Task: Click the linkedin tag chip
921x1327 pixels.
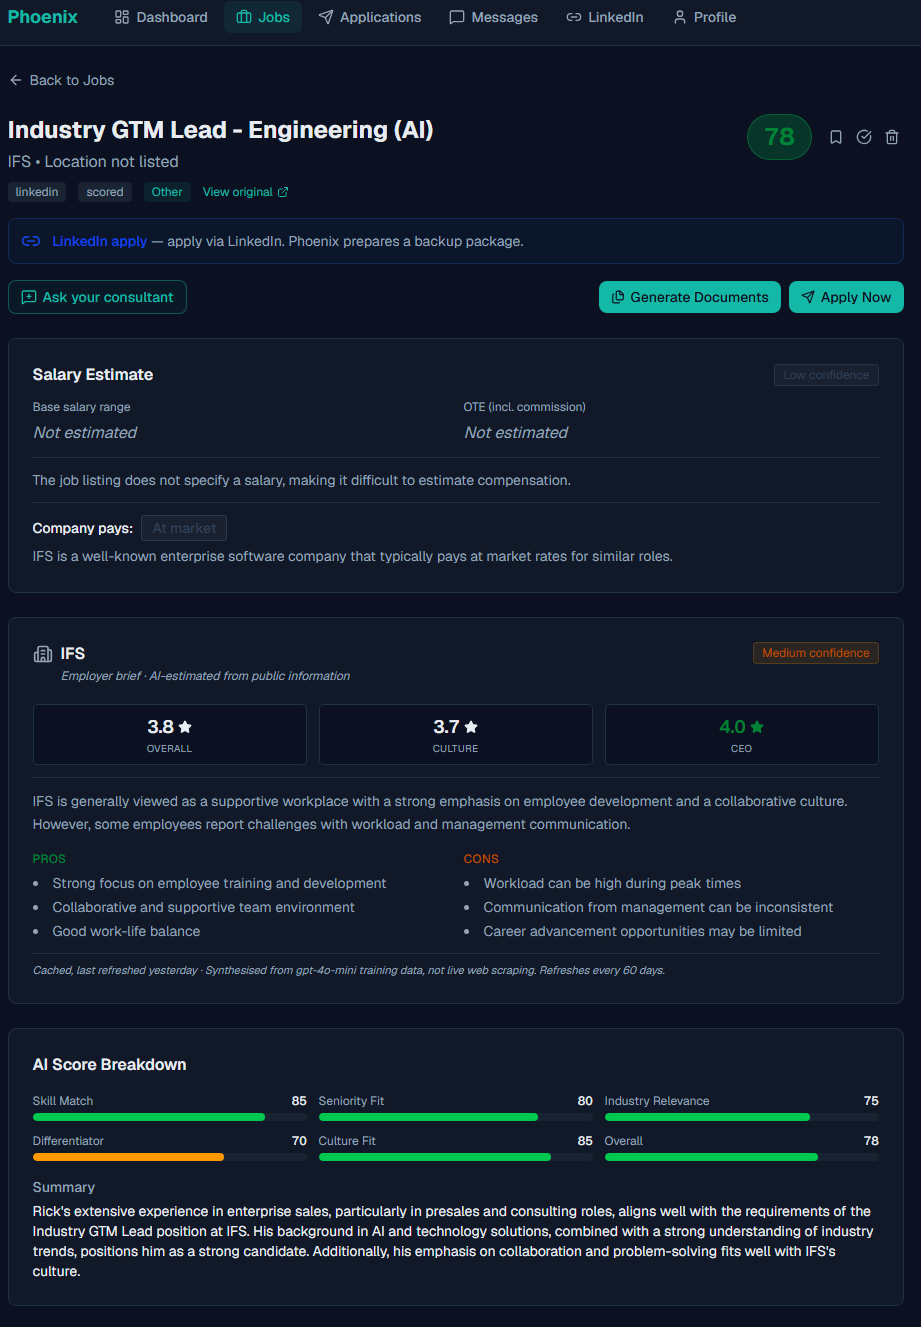Action: coord(37,192)
